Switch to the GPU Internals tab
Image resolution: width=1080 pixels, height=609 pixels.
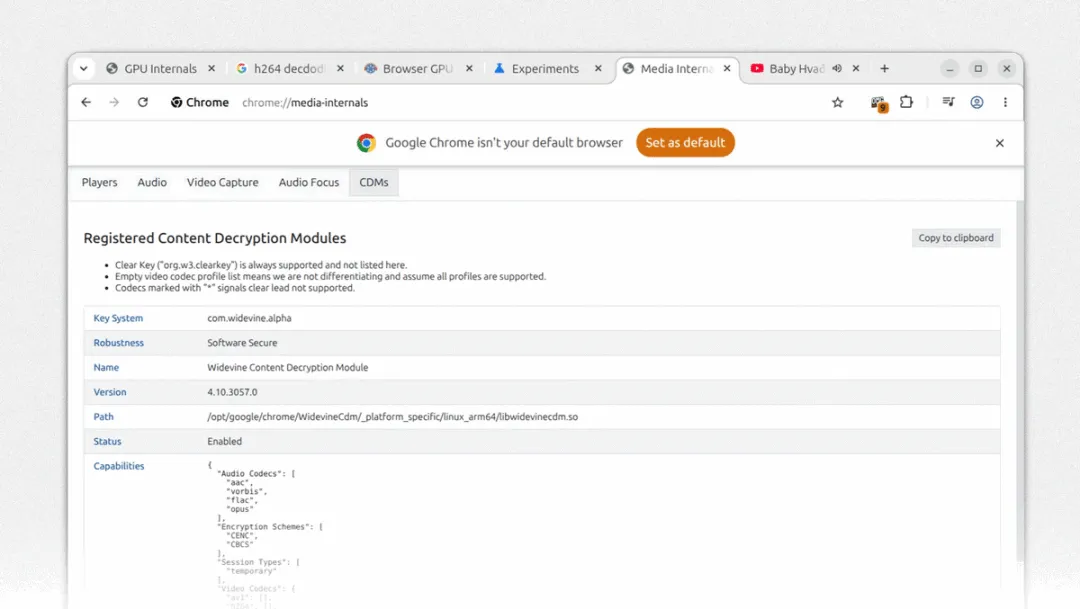[x=152, y=69]
